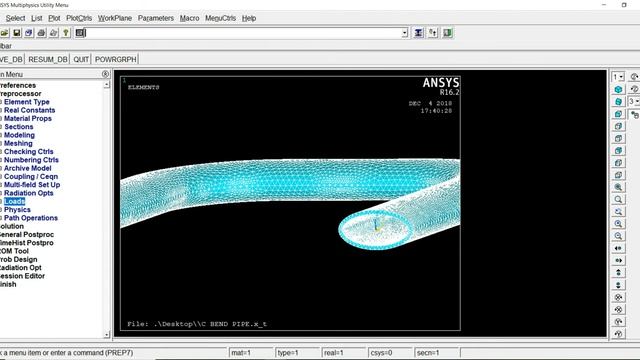Click Zoom Out magnifier with minus

click(x=618, y=236)
